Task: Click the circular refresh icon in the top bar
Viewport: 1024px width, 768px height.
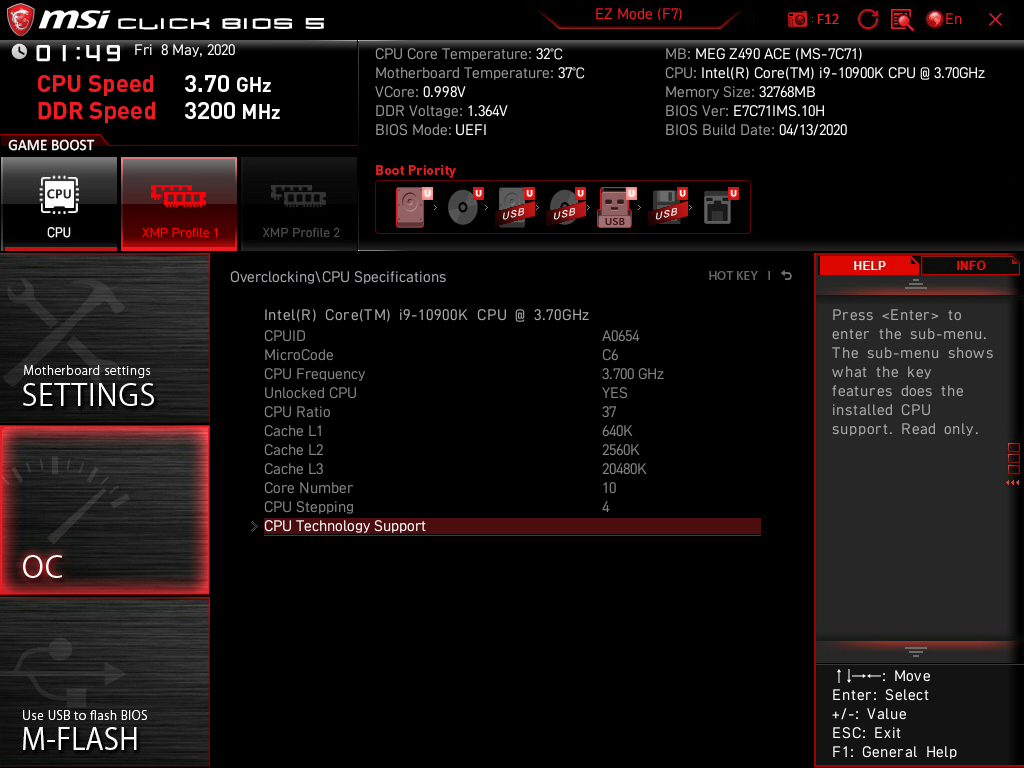Action: [867, 20]
